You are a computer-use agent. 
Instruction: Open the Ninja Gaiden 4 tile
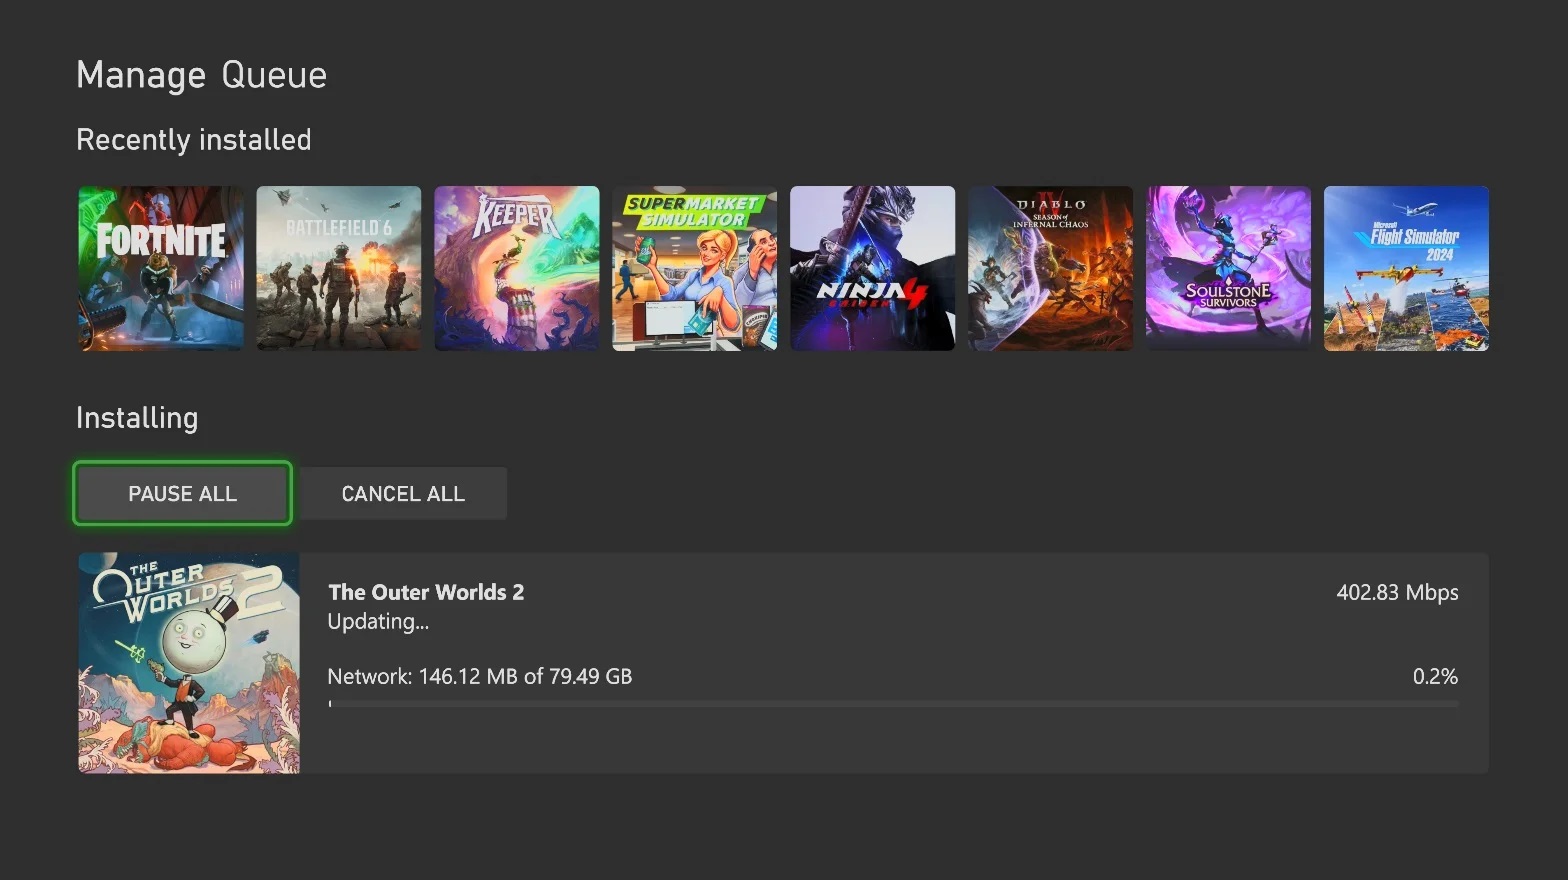(873, 268)
